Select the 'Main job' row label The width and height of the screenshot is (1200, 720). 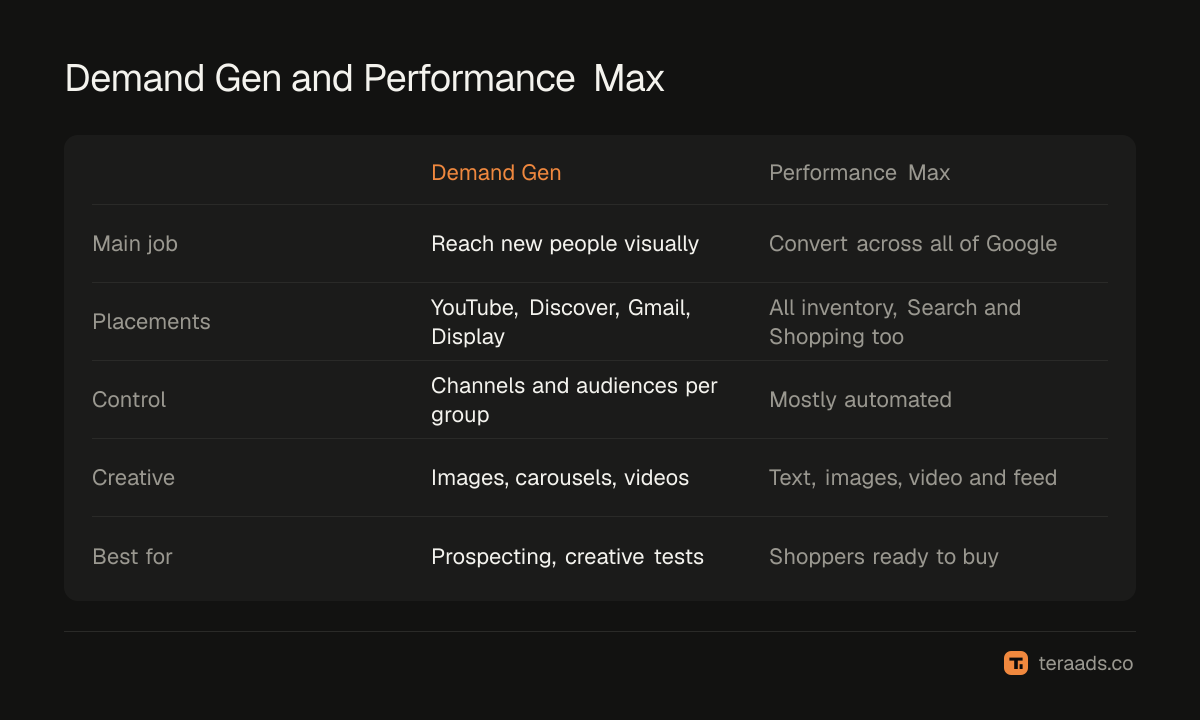[135, 244]
